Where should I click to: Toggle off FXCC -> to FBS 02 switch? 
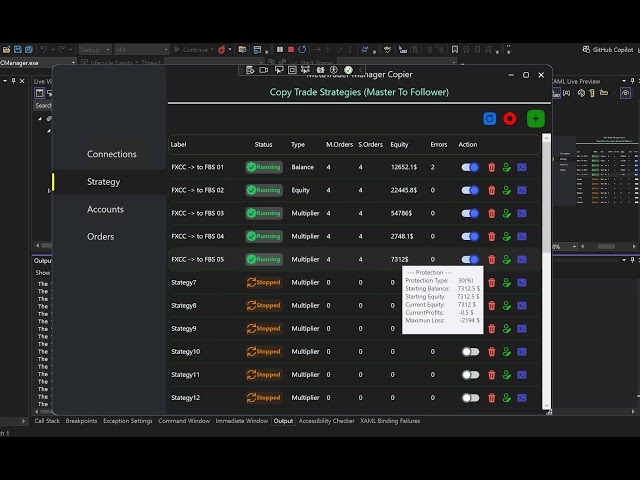click(x=470, y=190)
